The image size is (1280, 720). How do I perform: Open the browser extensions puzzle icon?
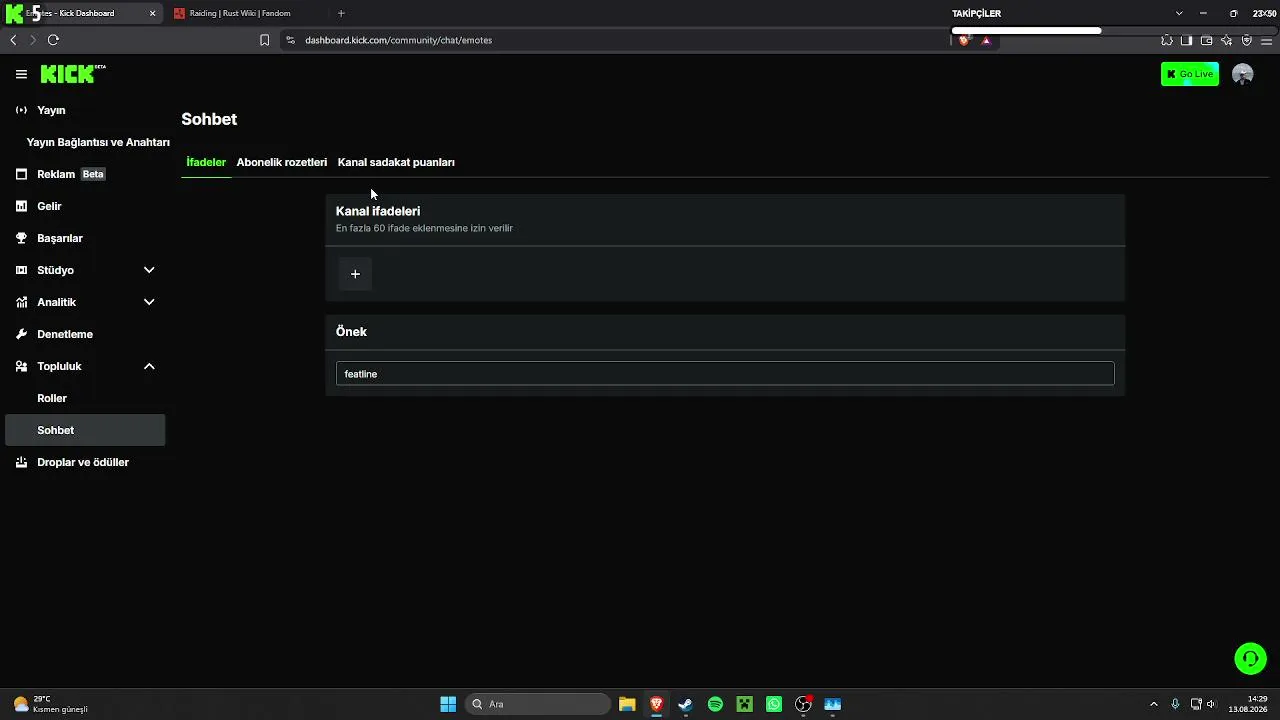(1167, 40)
